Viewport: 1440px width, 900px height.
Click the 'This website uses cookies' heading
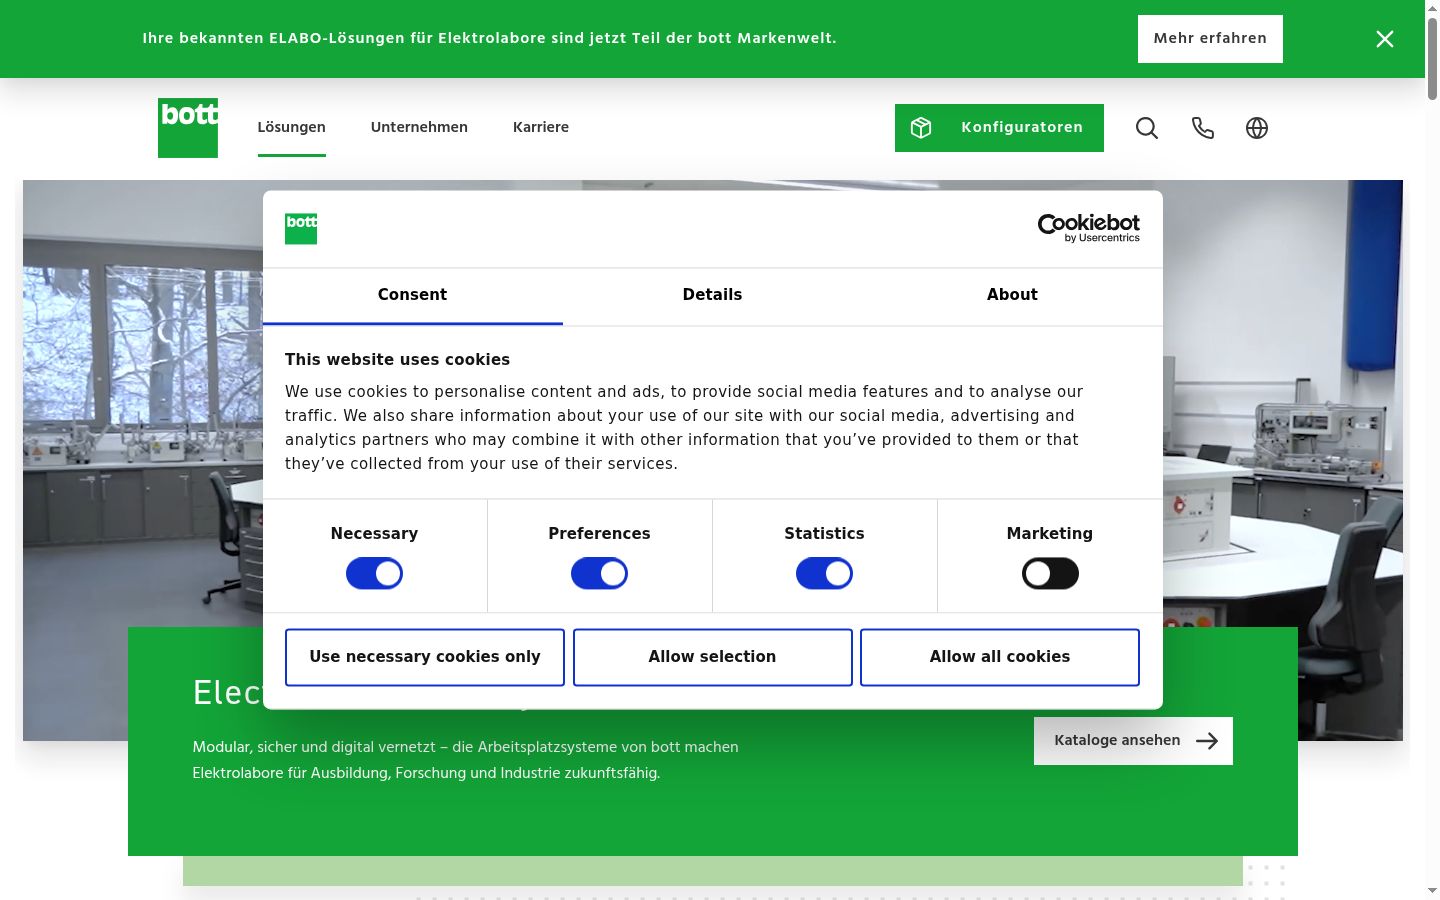pos(397,360)
